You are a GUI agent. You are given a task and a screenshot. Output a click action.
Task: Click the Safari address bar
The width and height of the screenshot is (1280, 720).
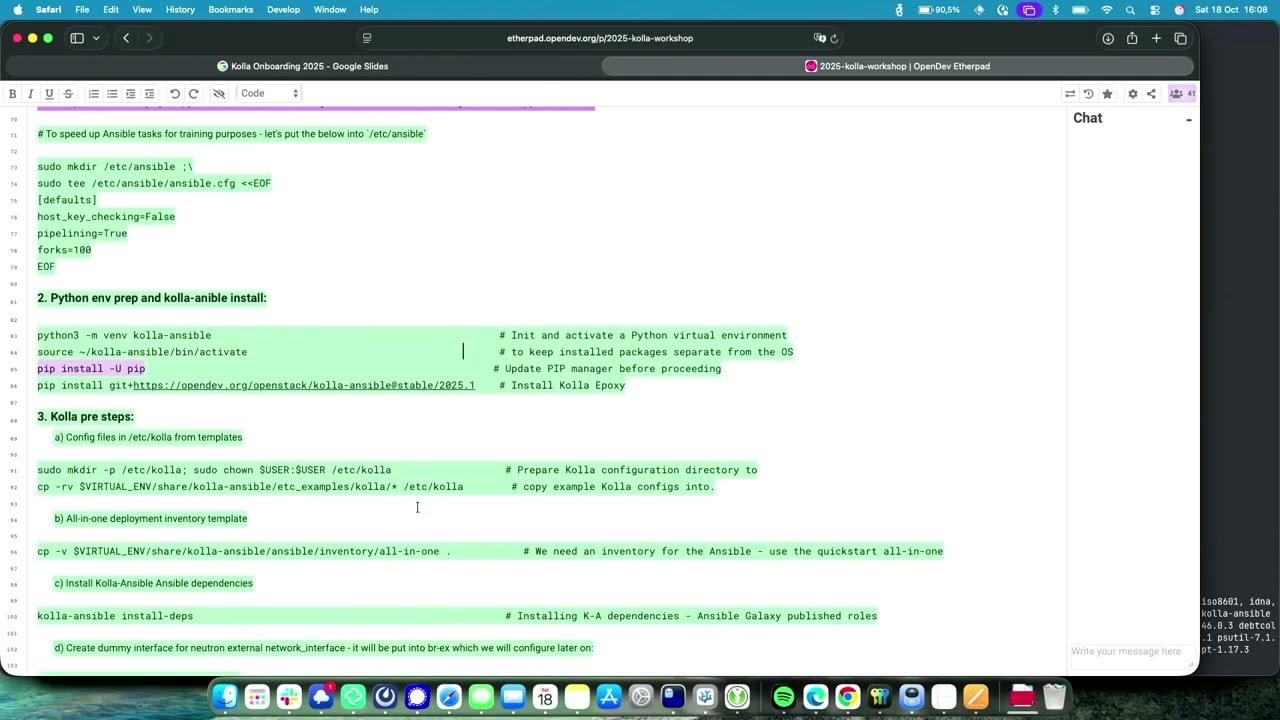tap(600, 38)
